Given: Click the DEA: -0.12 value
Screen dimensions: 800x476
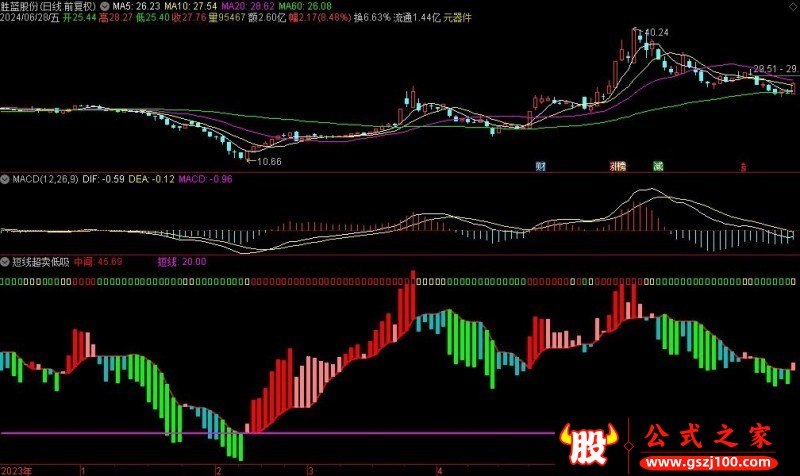Looking at the screenshot, I should click(151, 179).
